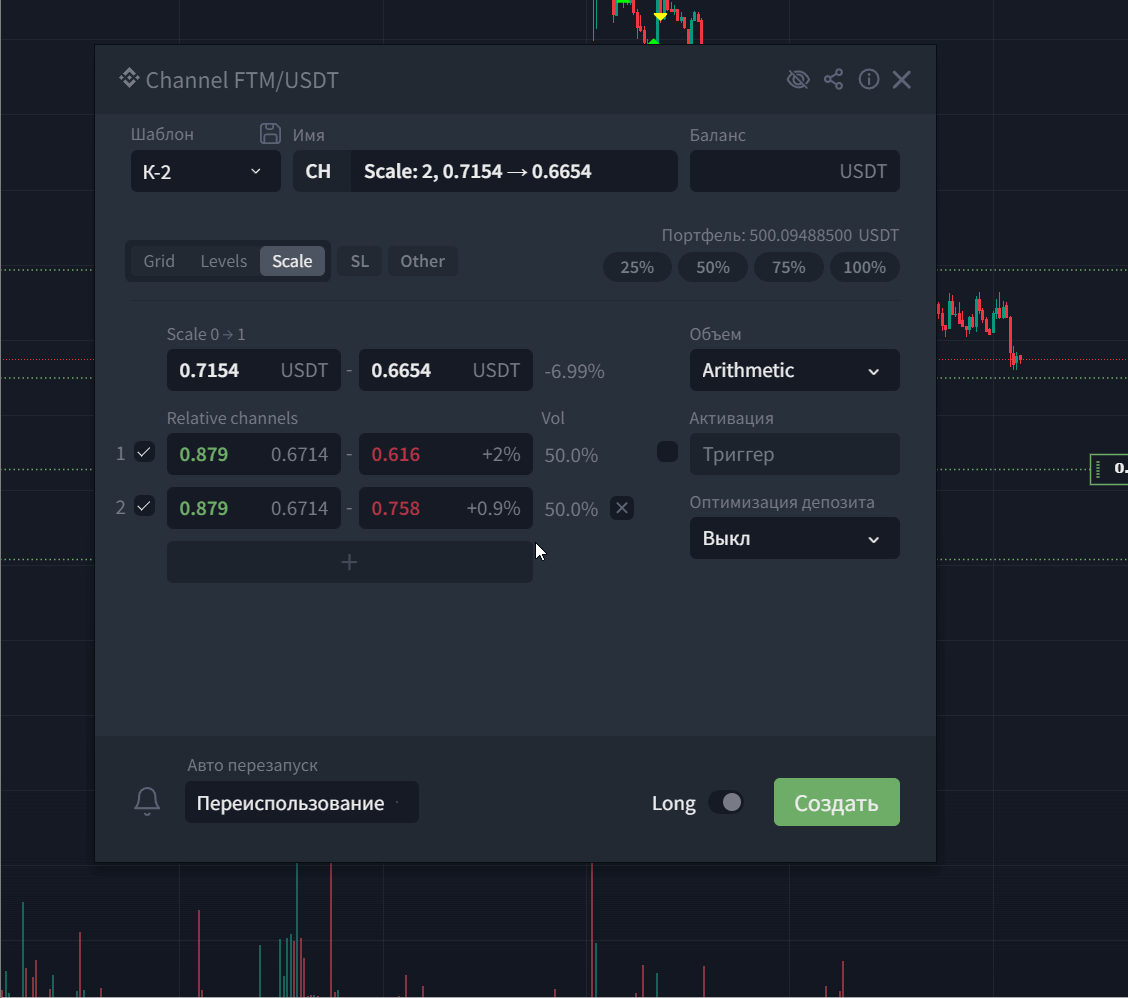
Task: Open the info icon in header
Action: point(868,79)
